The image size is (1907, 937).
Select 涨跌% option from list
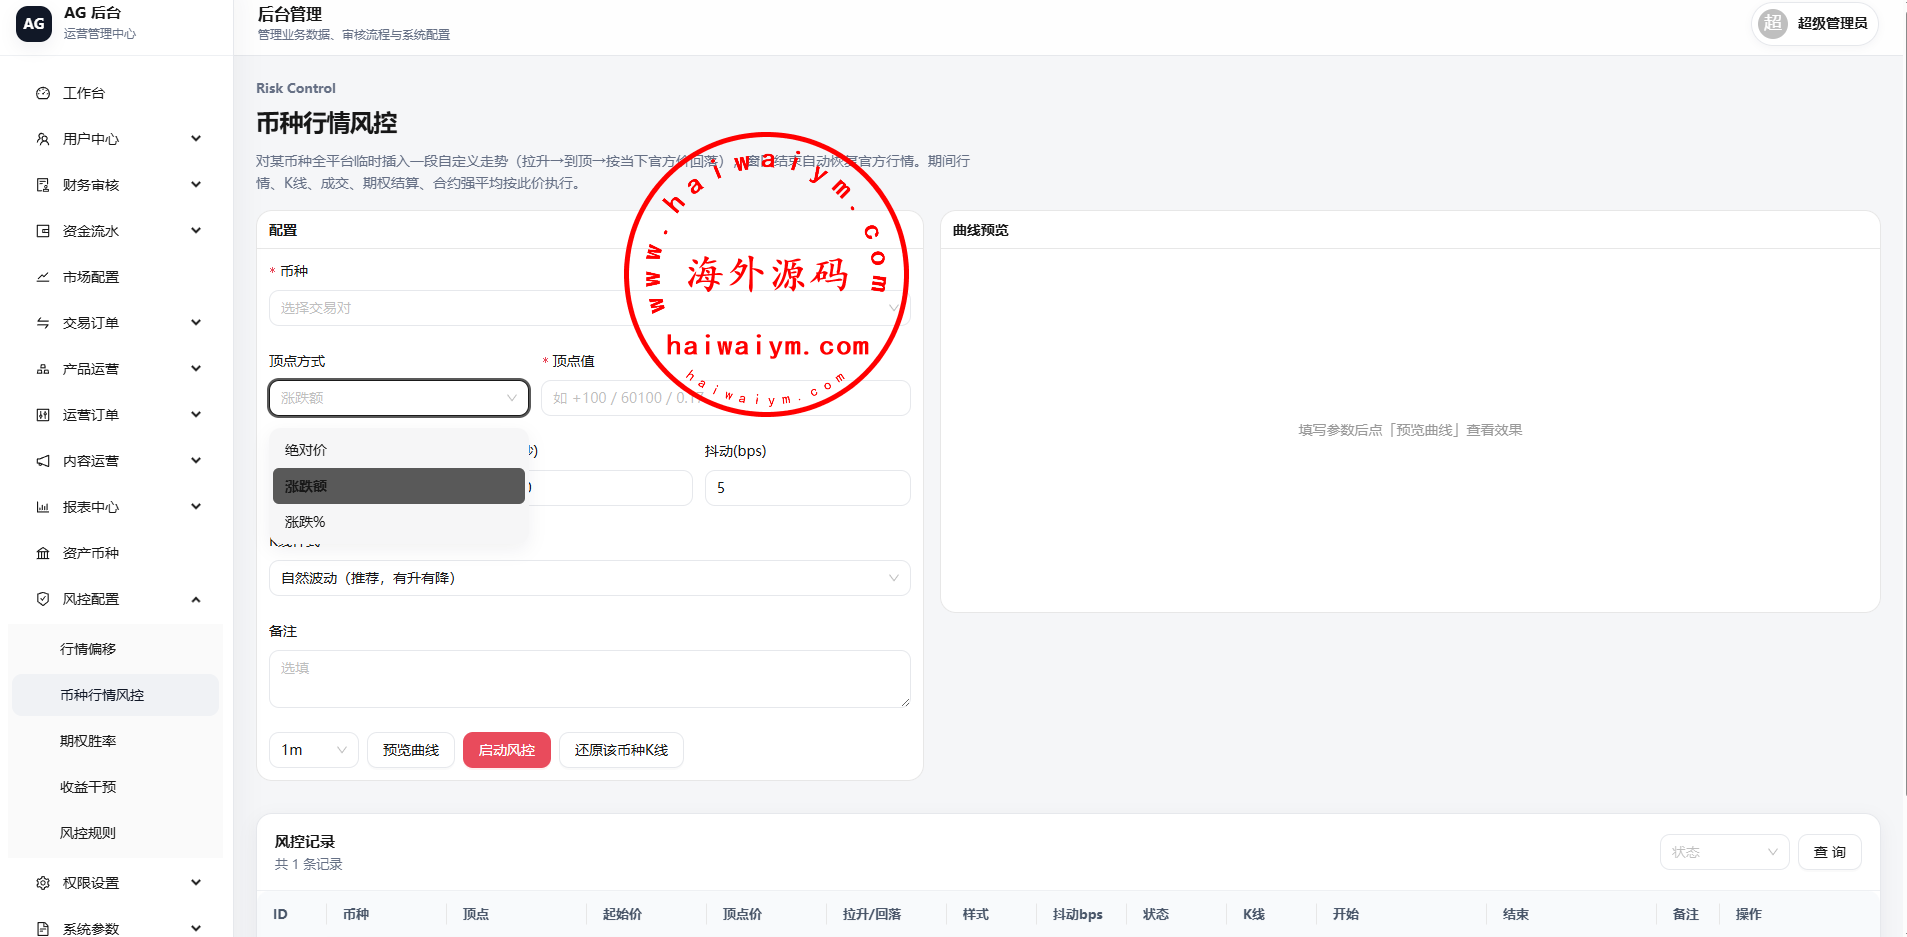399,522
